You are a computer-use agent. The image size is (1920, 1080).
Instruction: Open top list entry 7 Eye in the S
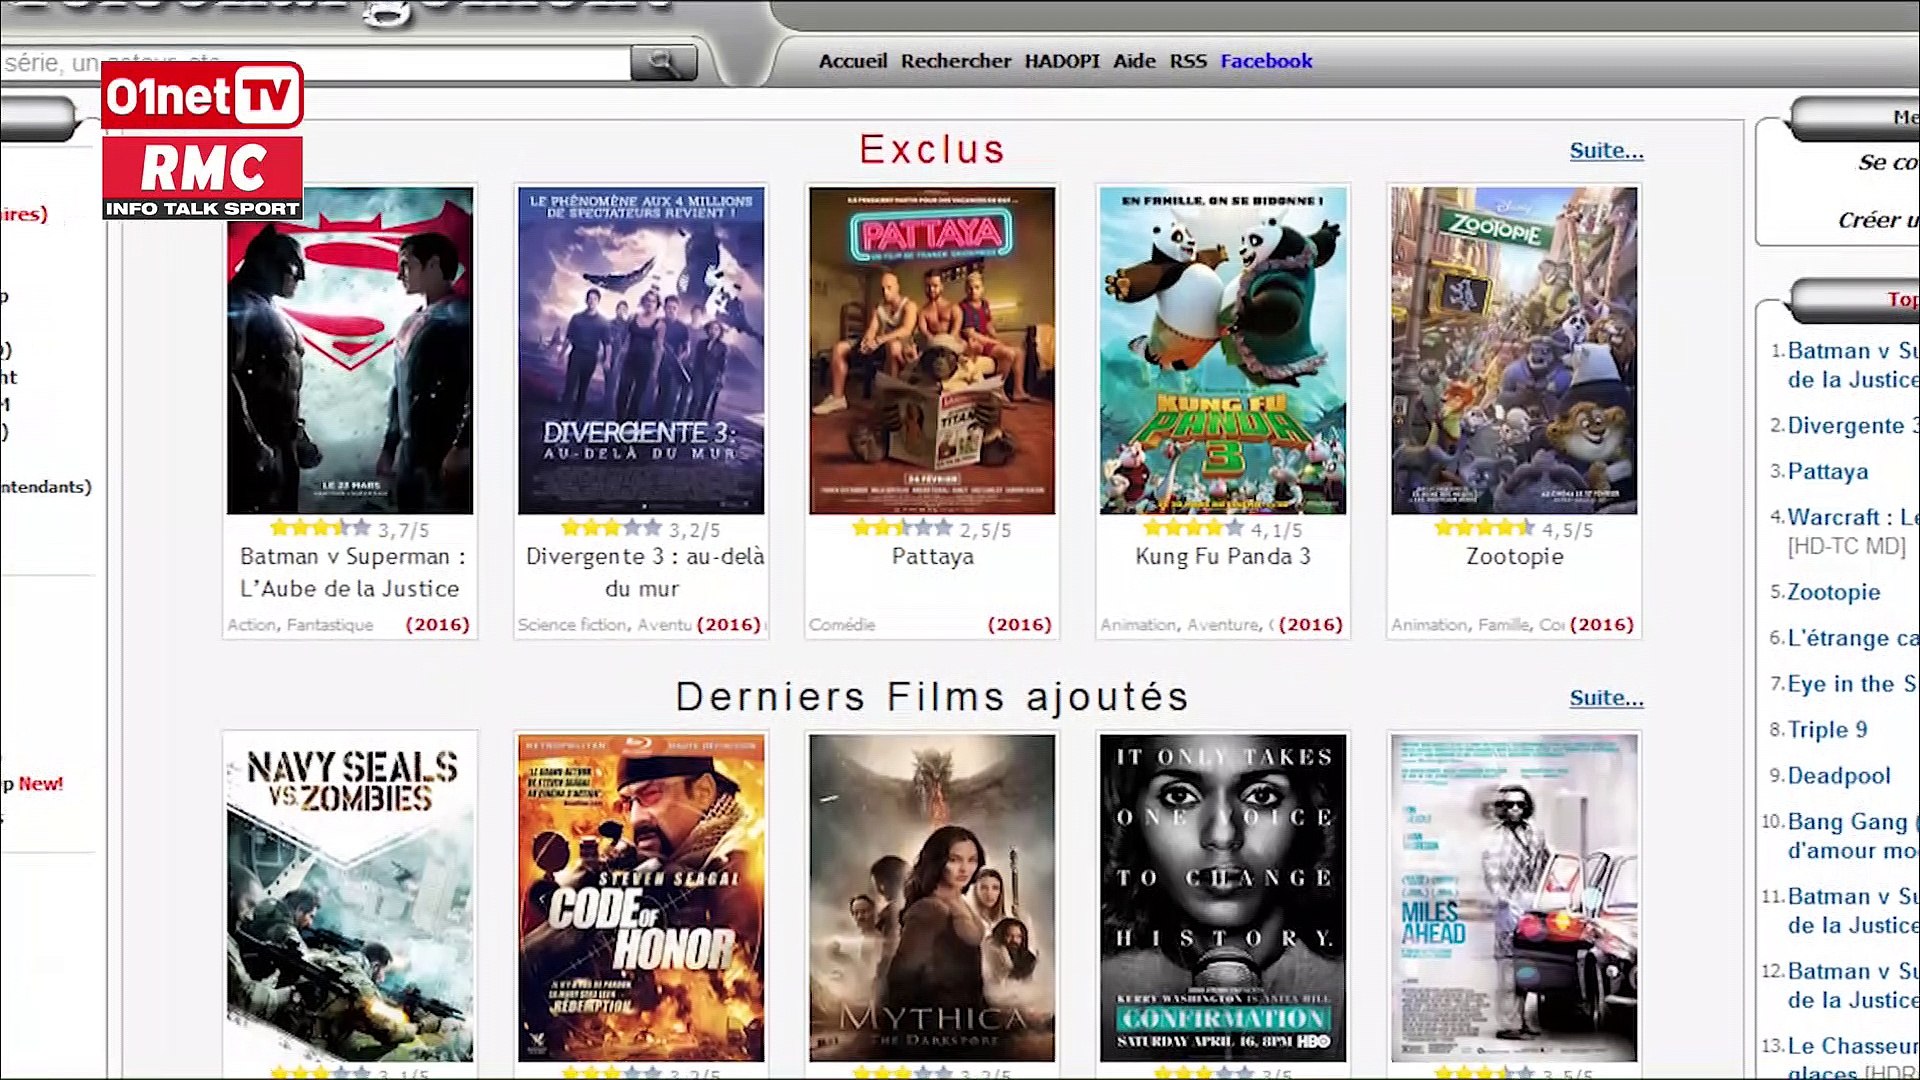pyautogui.click(x=1853, y=685)
